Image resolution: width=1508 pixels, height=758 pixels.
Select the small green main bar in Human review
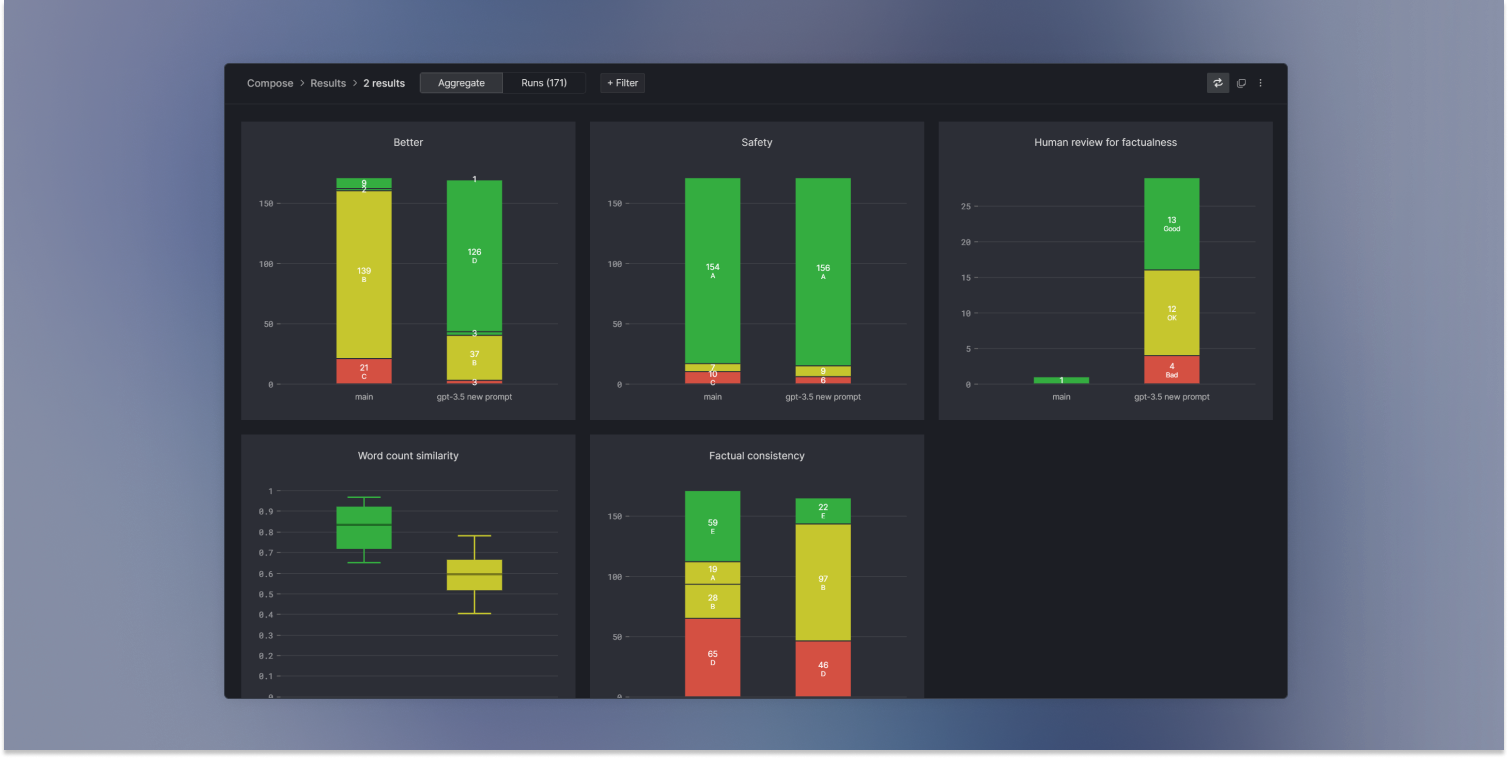pyautogui.click(x=1061, y=380)
